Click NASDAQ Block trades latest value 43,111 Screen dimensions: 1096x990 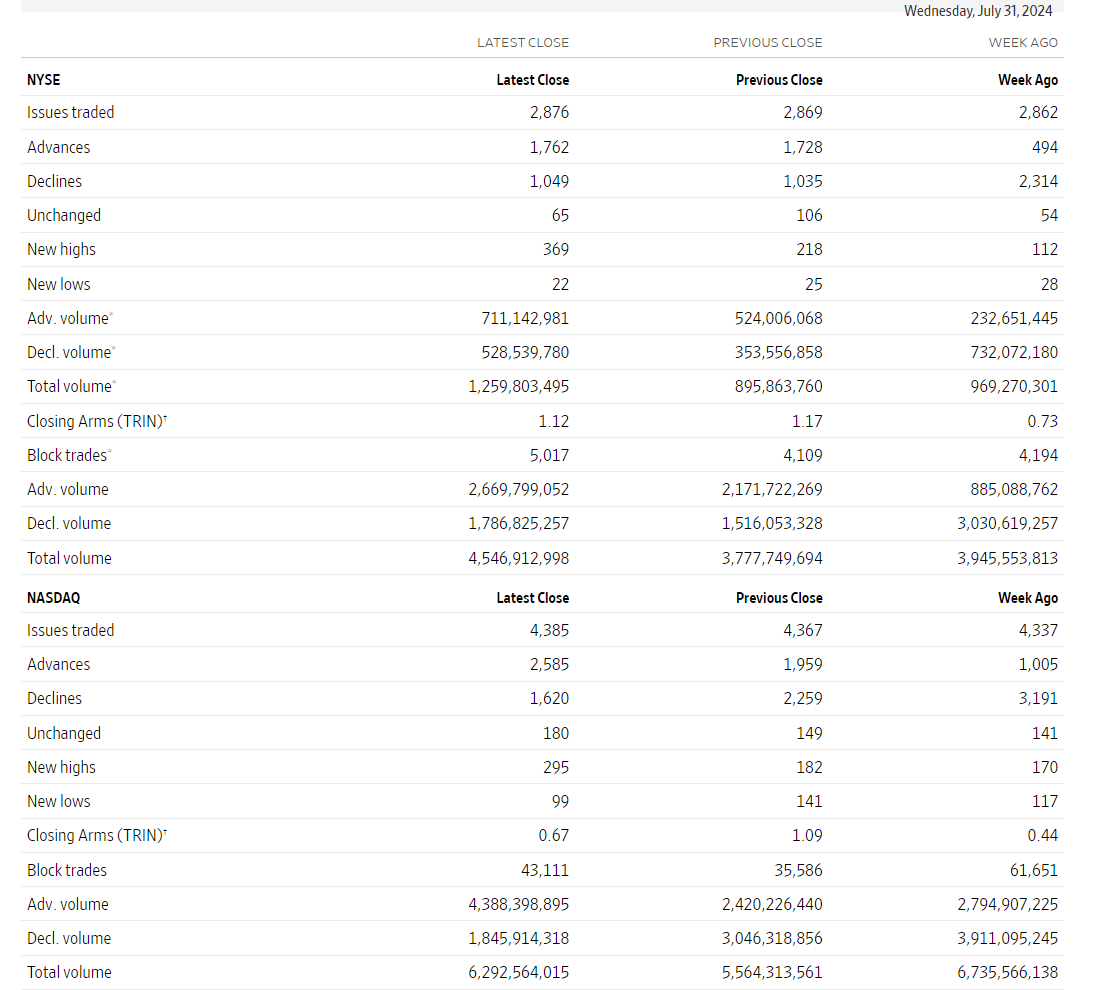click(545, 870)
